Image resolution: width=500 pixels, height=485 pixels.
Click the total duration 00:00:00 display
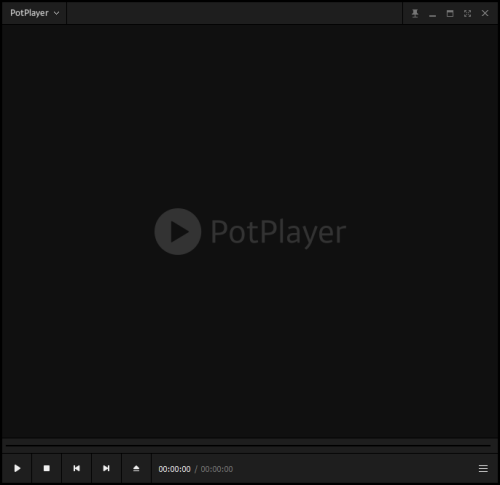tap(217, 469)
